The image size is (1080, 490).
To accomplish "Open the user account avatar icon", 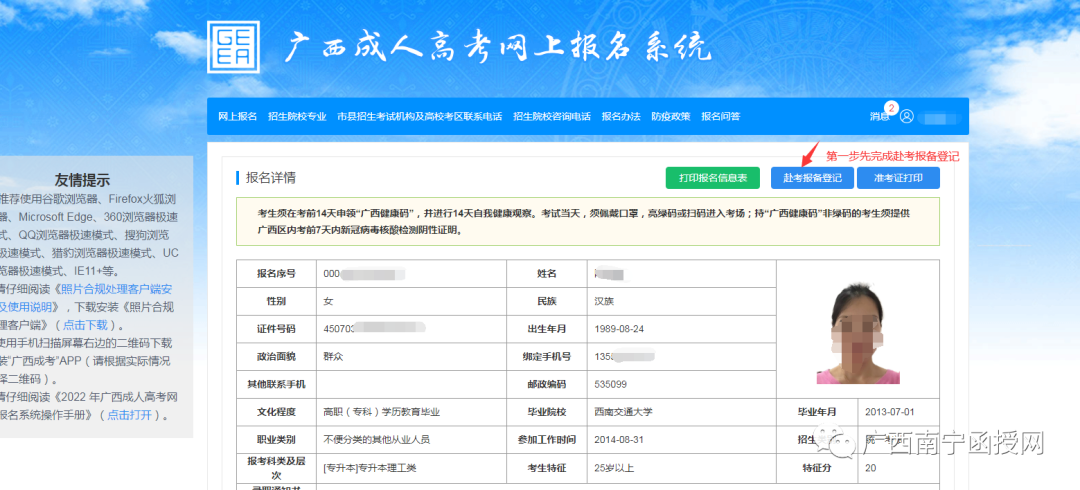I will pos(906,116).
